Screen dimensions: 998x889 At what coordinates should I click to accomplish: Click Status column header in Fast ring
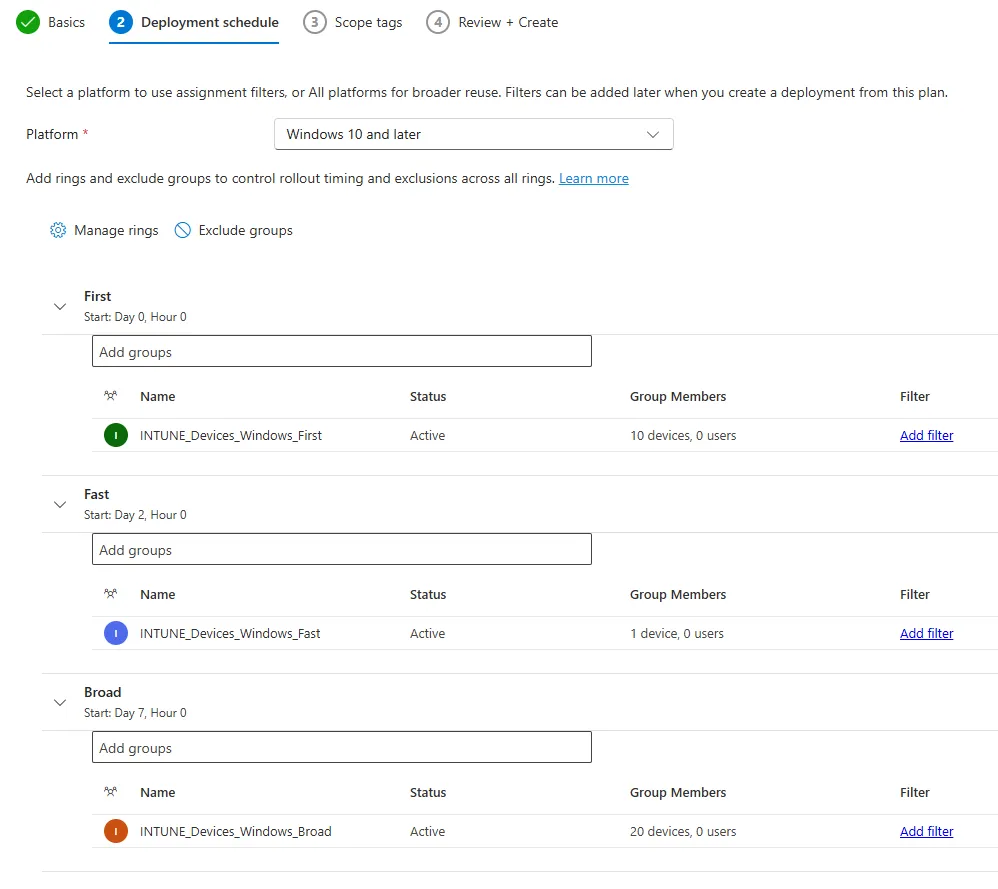coord(428,594)
